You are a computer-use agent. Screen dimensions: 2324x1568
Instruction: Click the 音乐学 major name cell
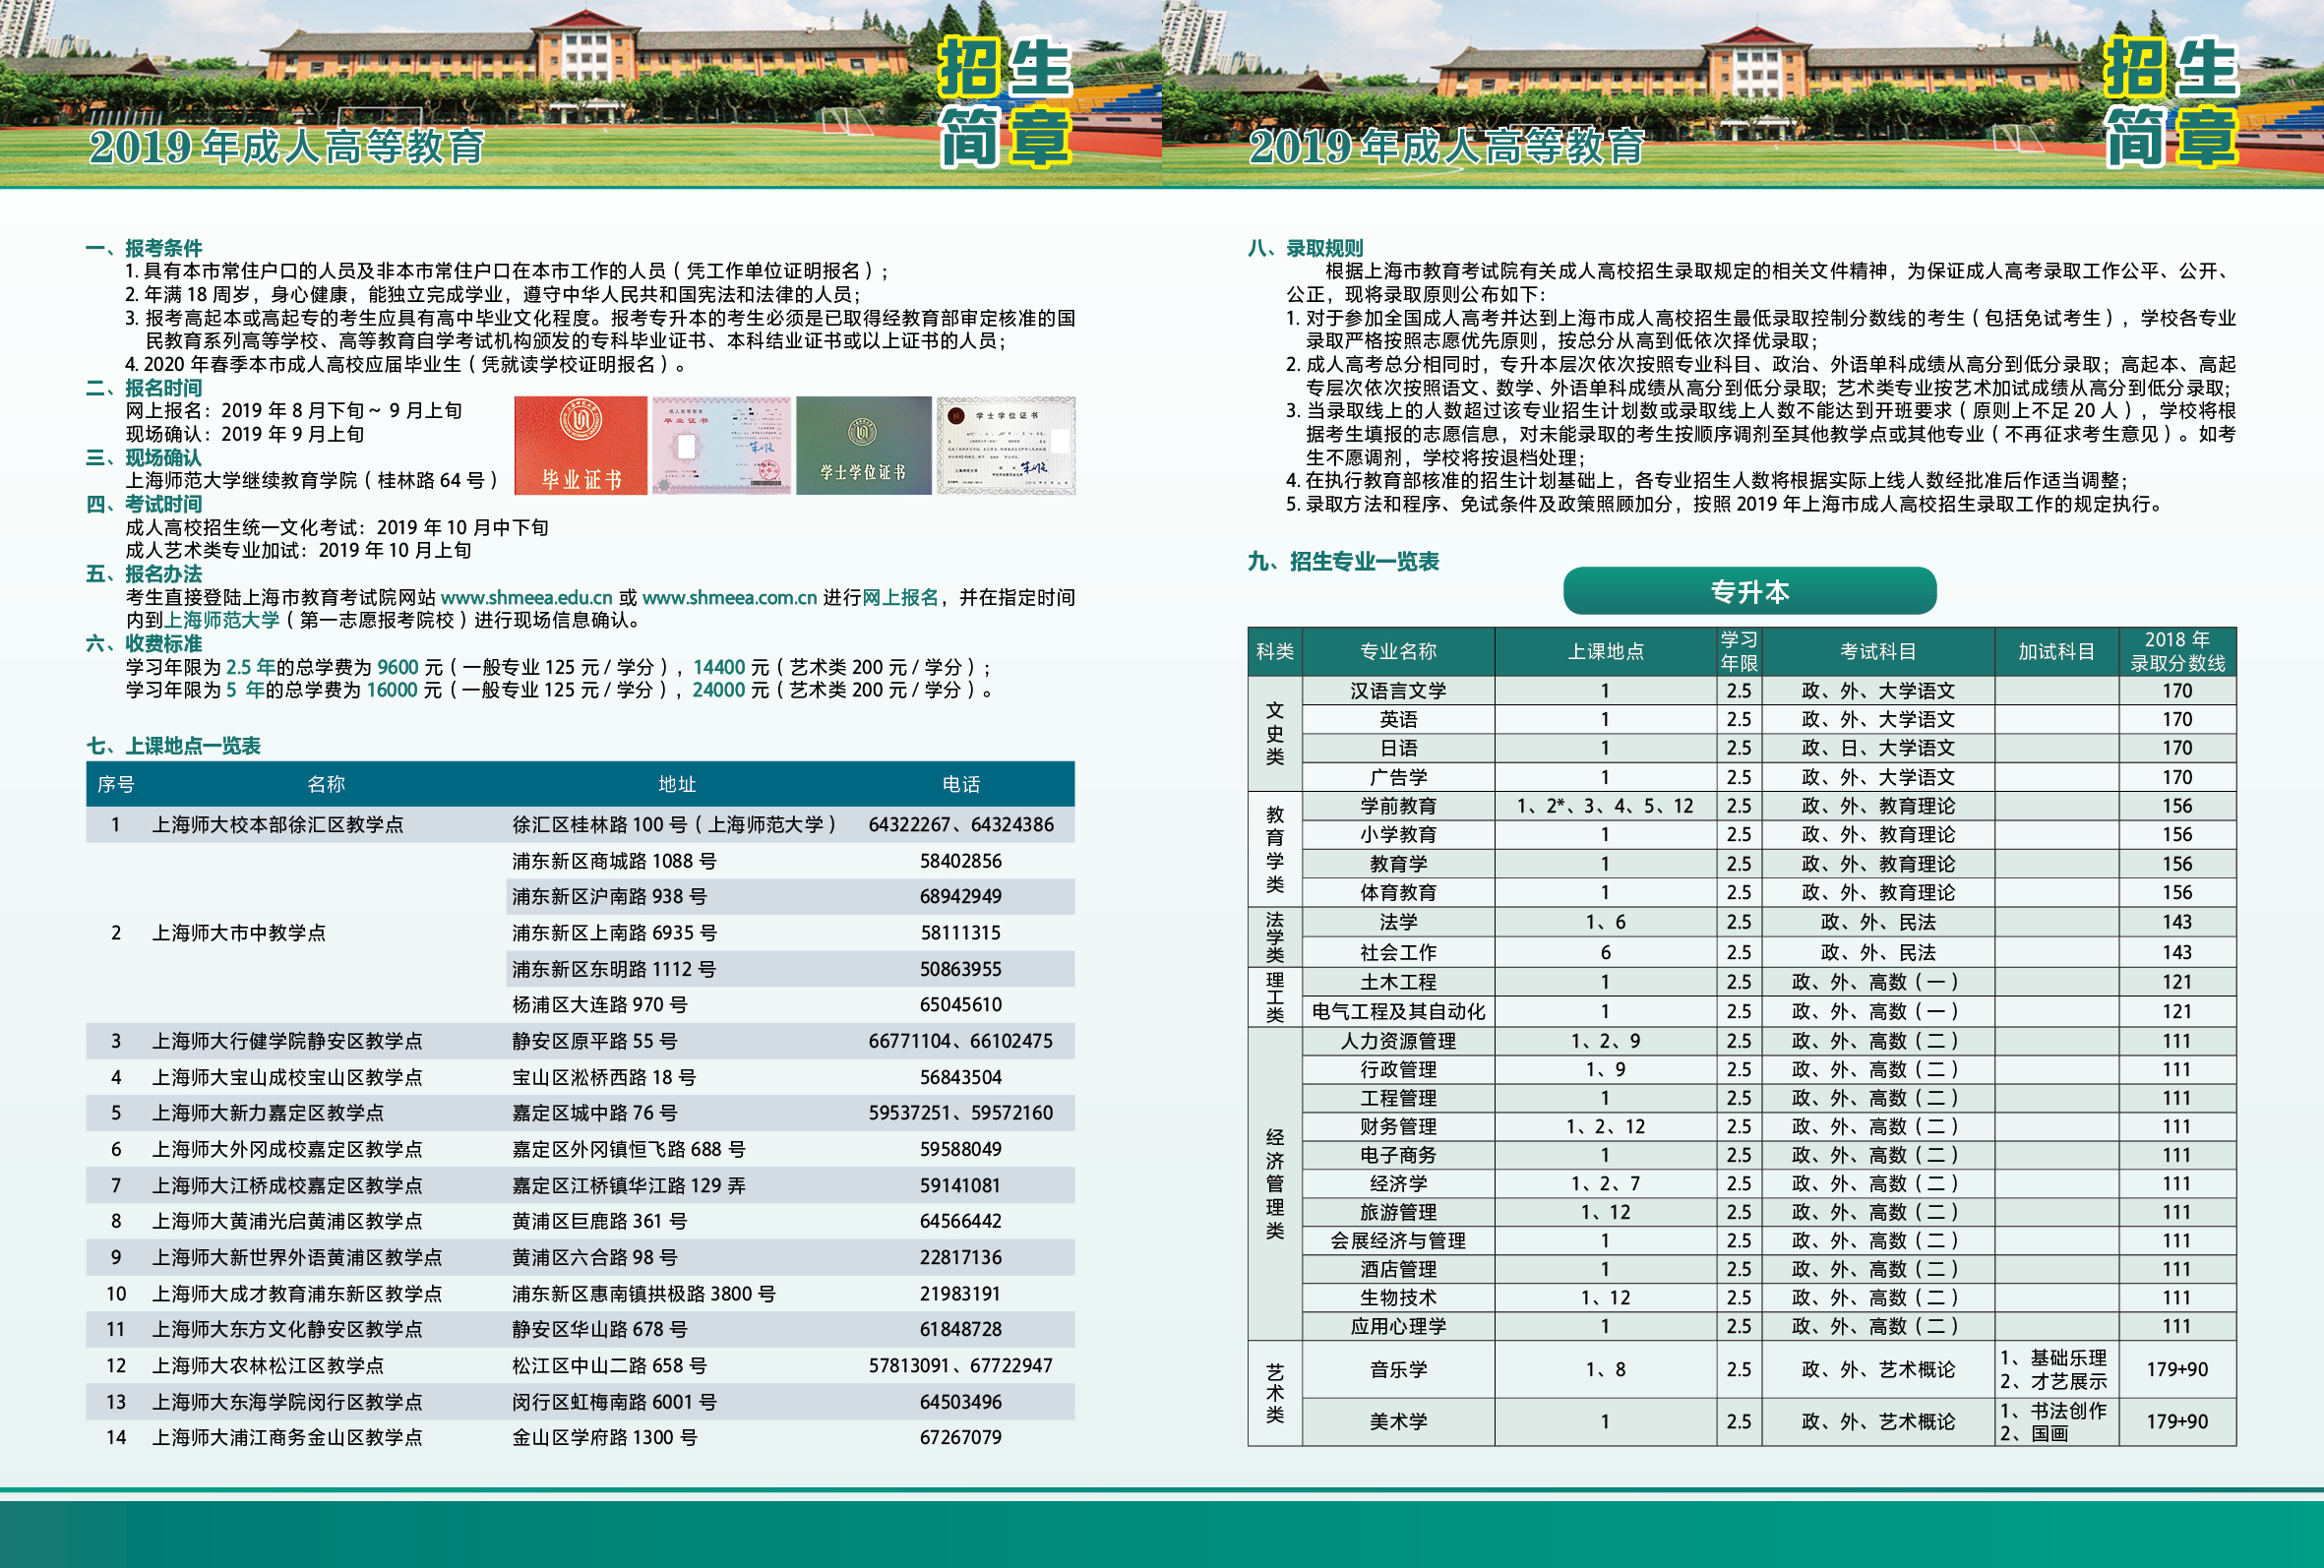point(1397,1370)
